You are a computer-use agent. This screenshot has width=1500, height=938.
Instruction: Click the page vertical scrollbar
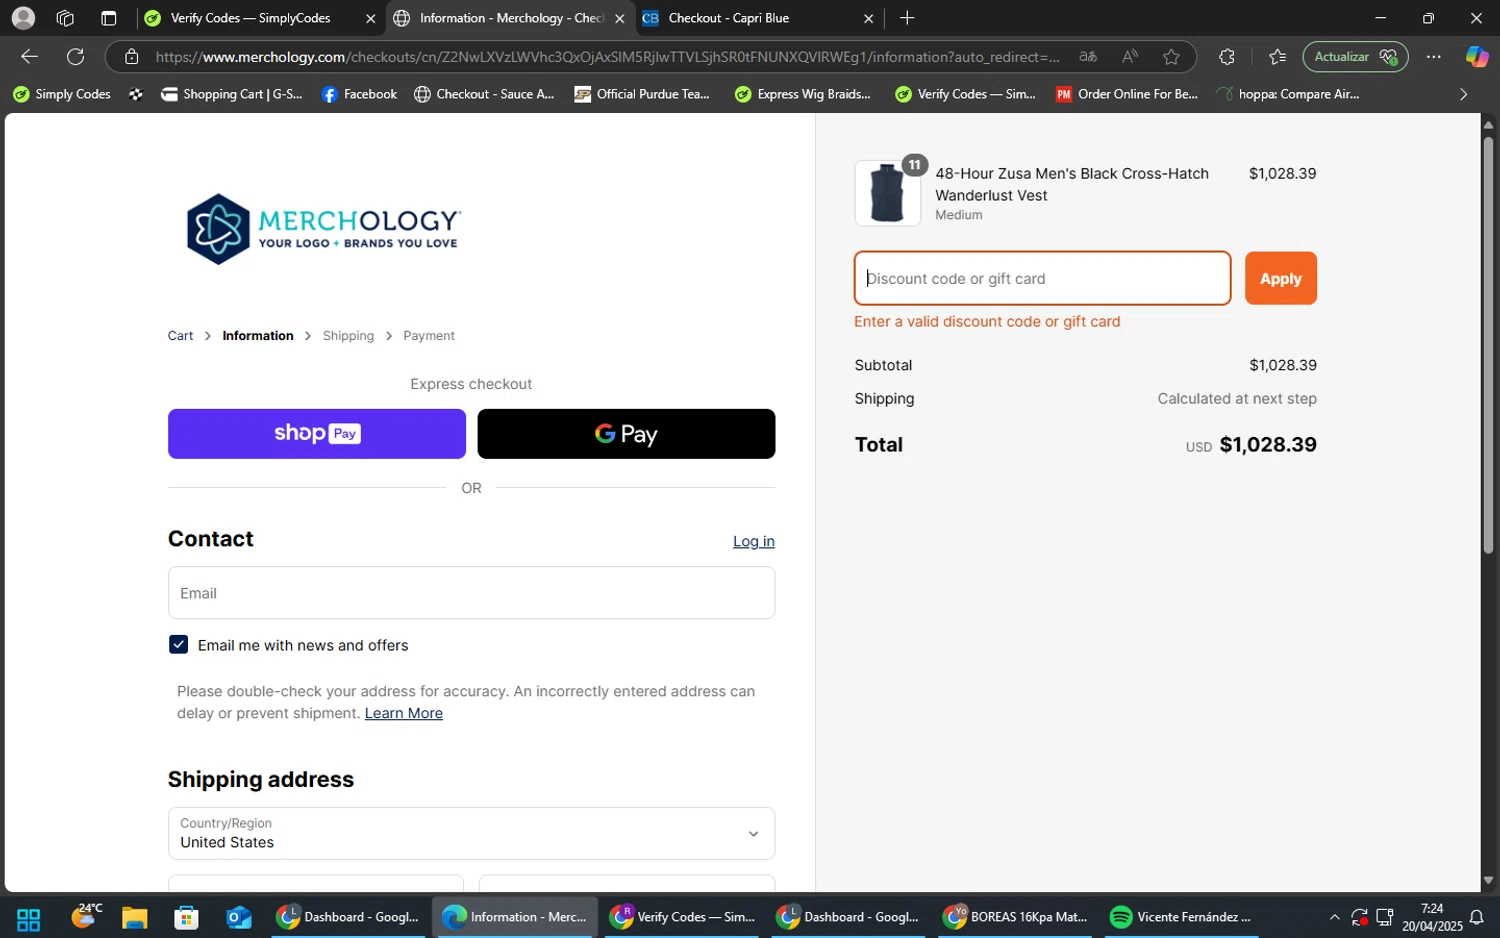[1488, 344]
